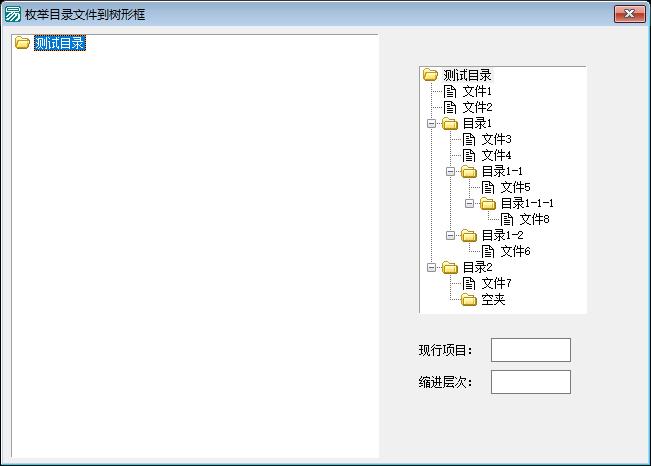Close the 枚举目录文件到树形框 window
This screenshot has height=466, width=651.
[628, 13]
